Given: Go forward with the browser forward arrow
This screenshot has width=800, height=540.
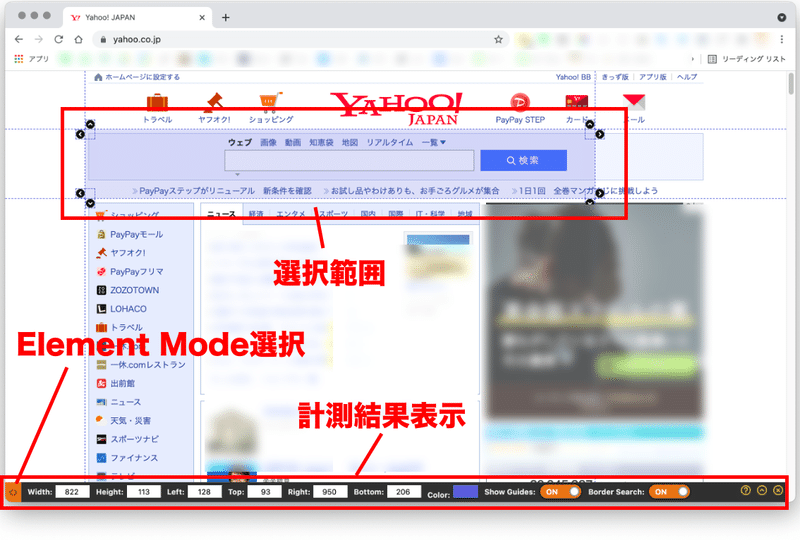Looking at the screenshot, I should 39,39.
